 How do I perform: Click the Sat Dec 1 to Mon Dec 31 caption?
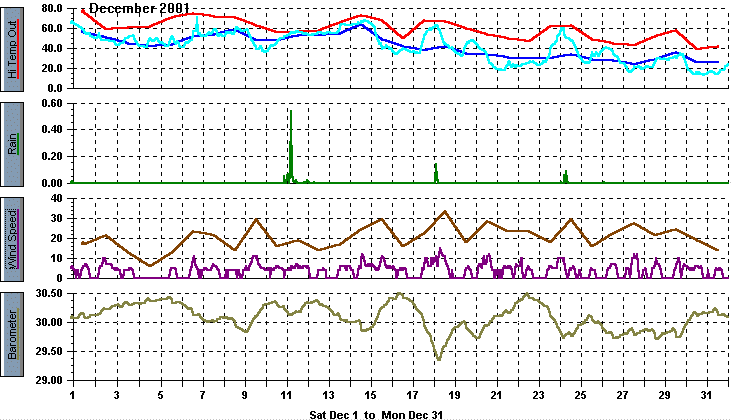tap(375, 412)
